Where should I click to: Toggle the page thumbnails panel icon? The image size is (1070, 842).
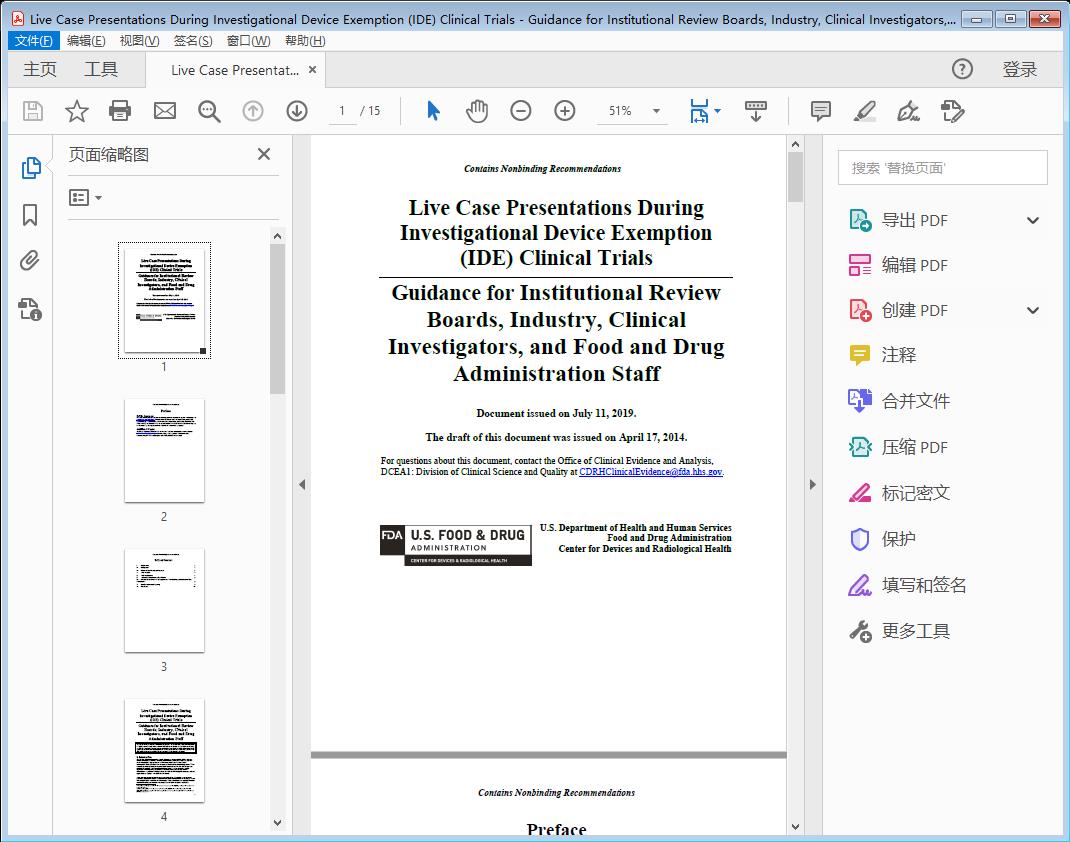[30, 169]
